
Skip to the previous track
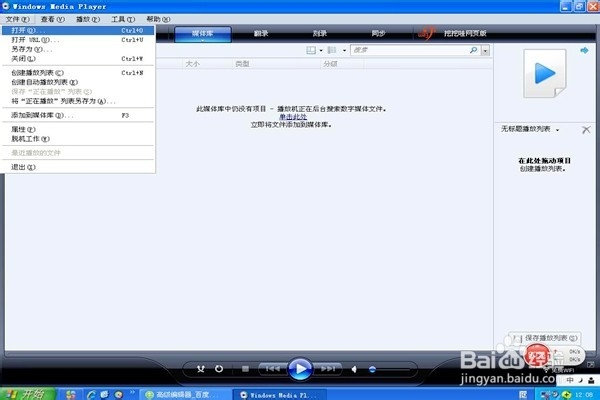click(x=272, y=369)
